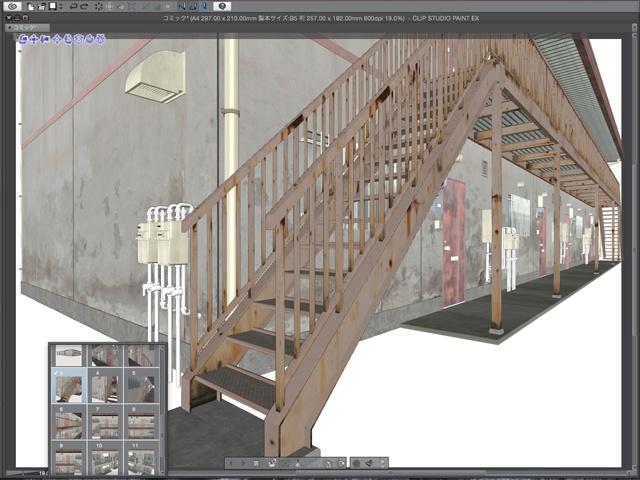
Task: Select the object horizontal rotate manipulator icon
Action: (90, 39)
